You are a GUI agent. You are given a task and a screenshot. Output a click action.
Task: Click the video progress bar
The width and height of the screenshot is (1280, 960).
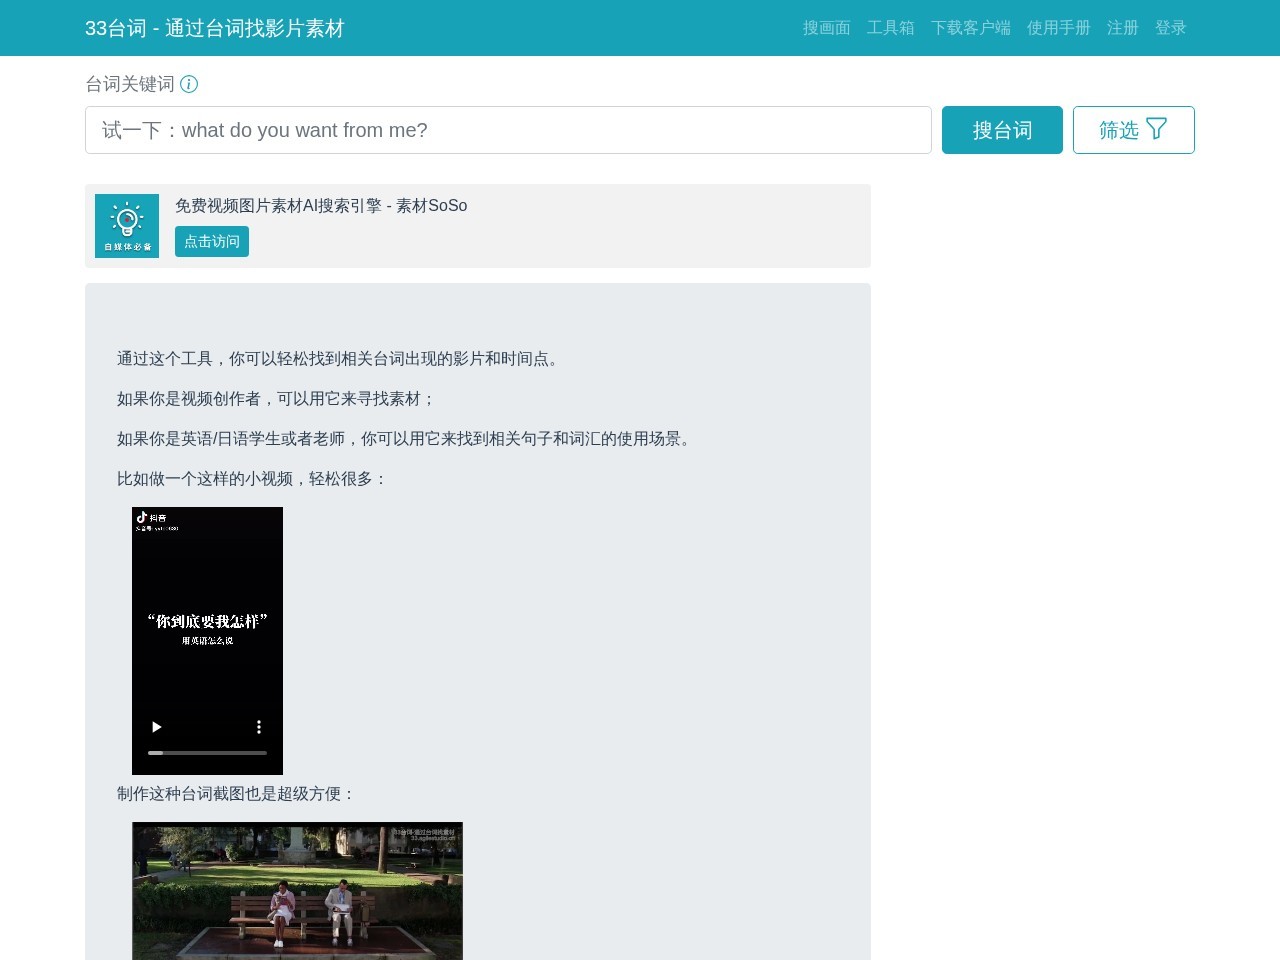point(207,752)
